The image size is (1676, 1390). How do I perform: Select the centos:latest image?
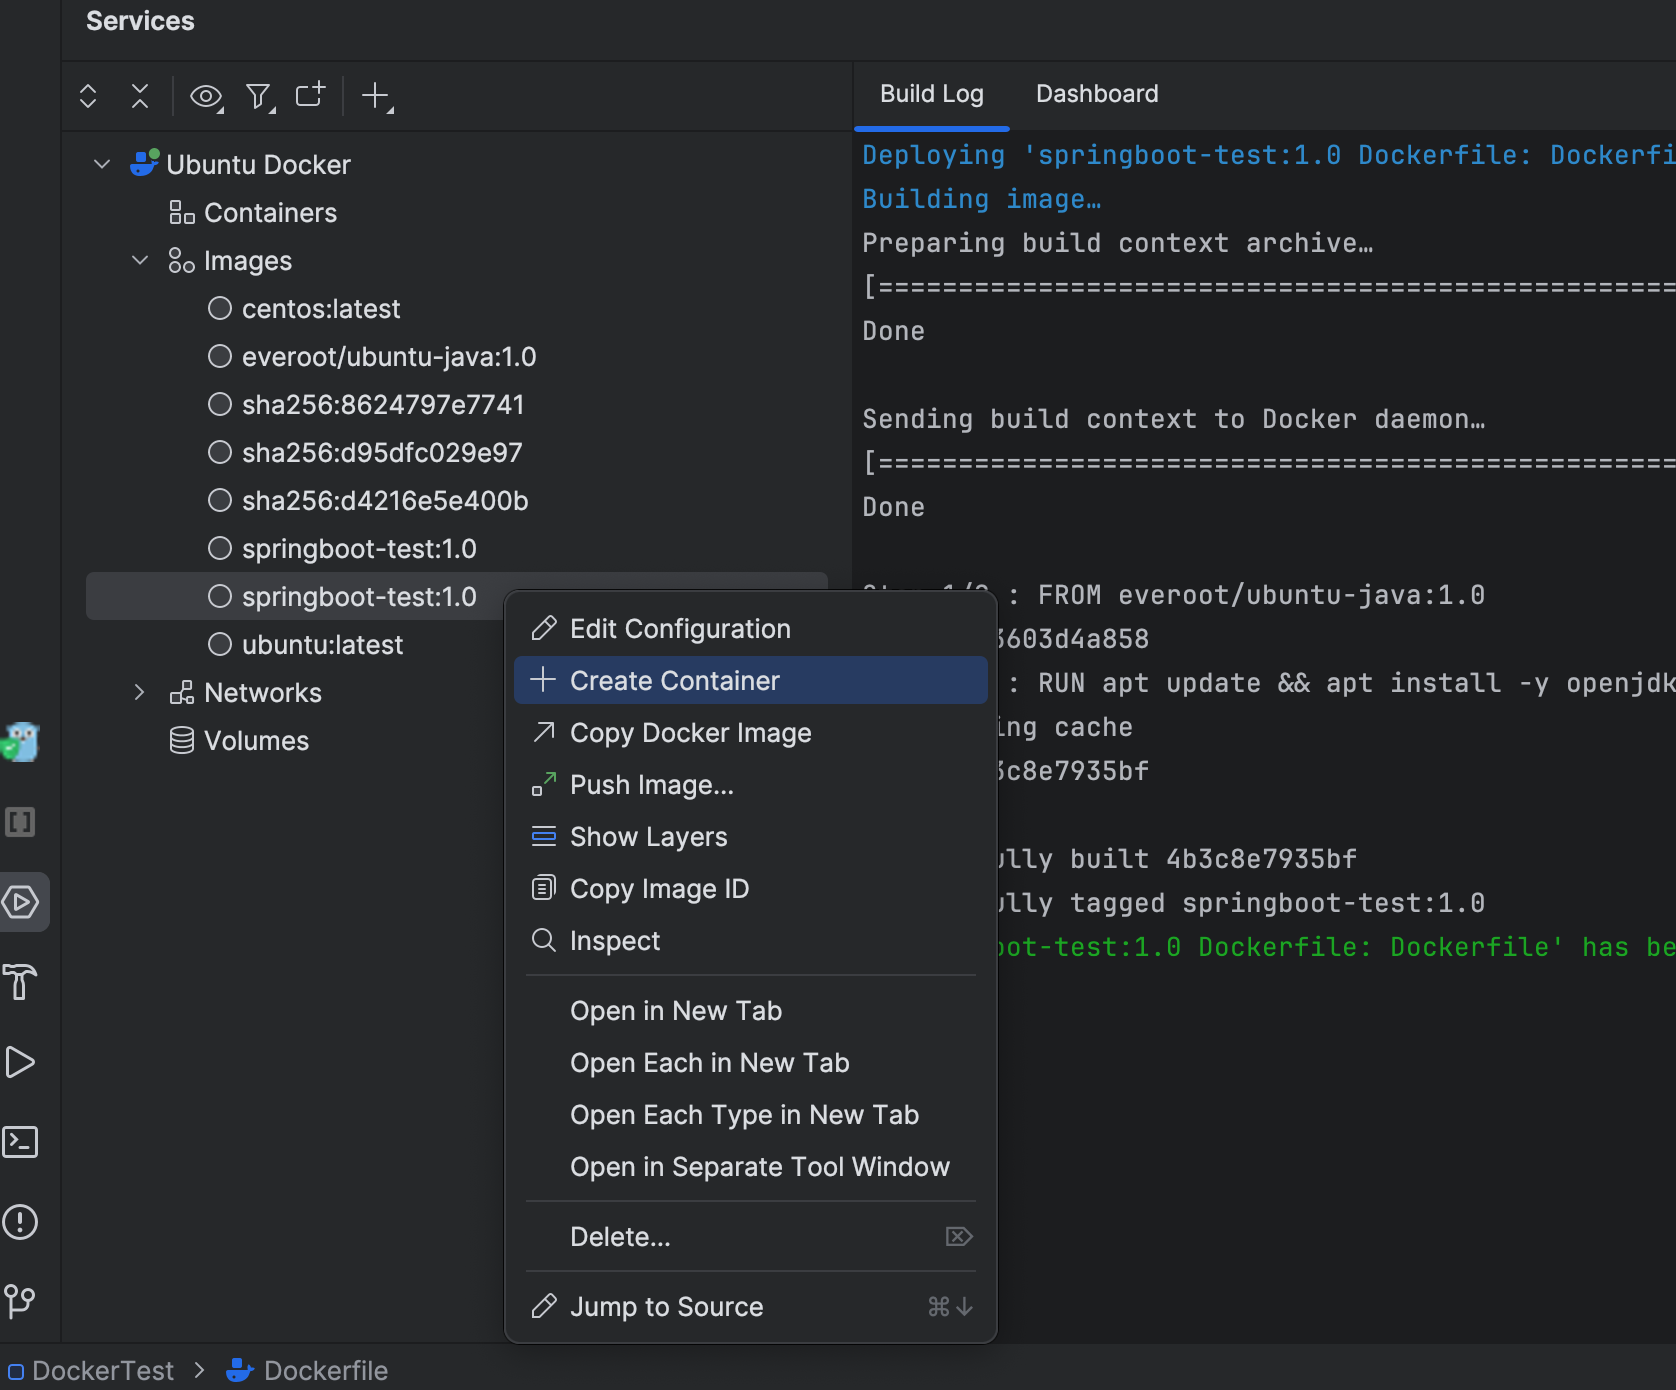[320, 308]
